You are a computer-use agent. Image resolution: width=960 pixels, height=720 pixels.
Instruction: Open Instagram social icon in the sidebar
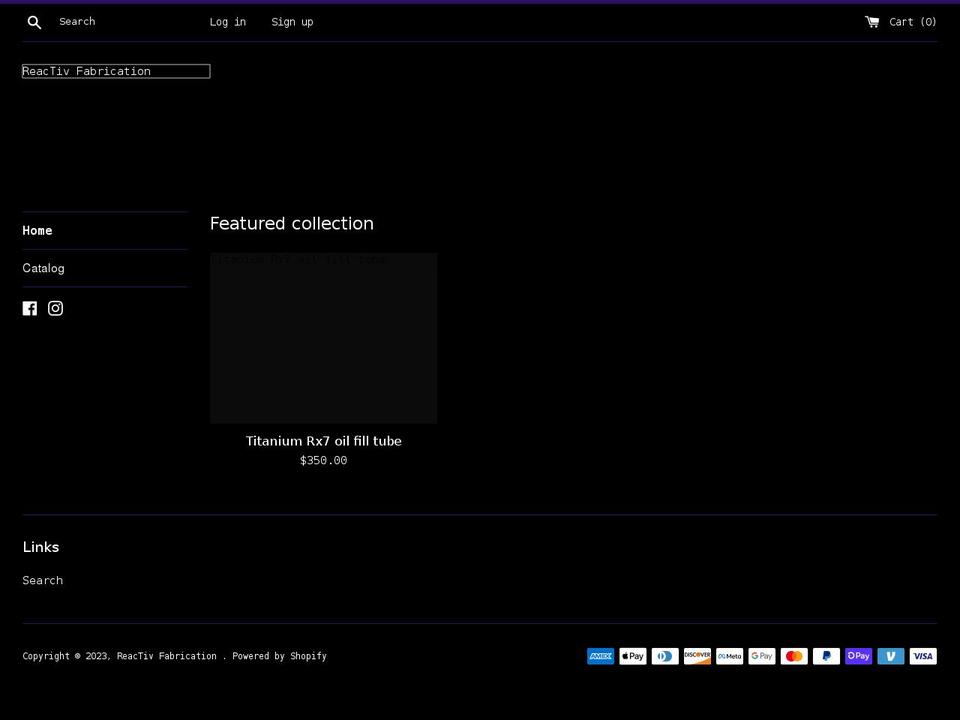click(x=55, y=308)
